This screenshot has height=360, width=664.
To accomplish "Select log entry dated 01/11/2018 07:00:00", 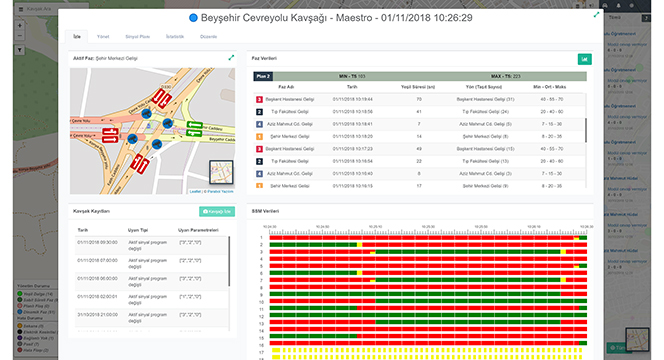I will tap(152, 263).
